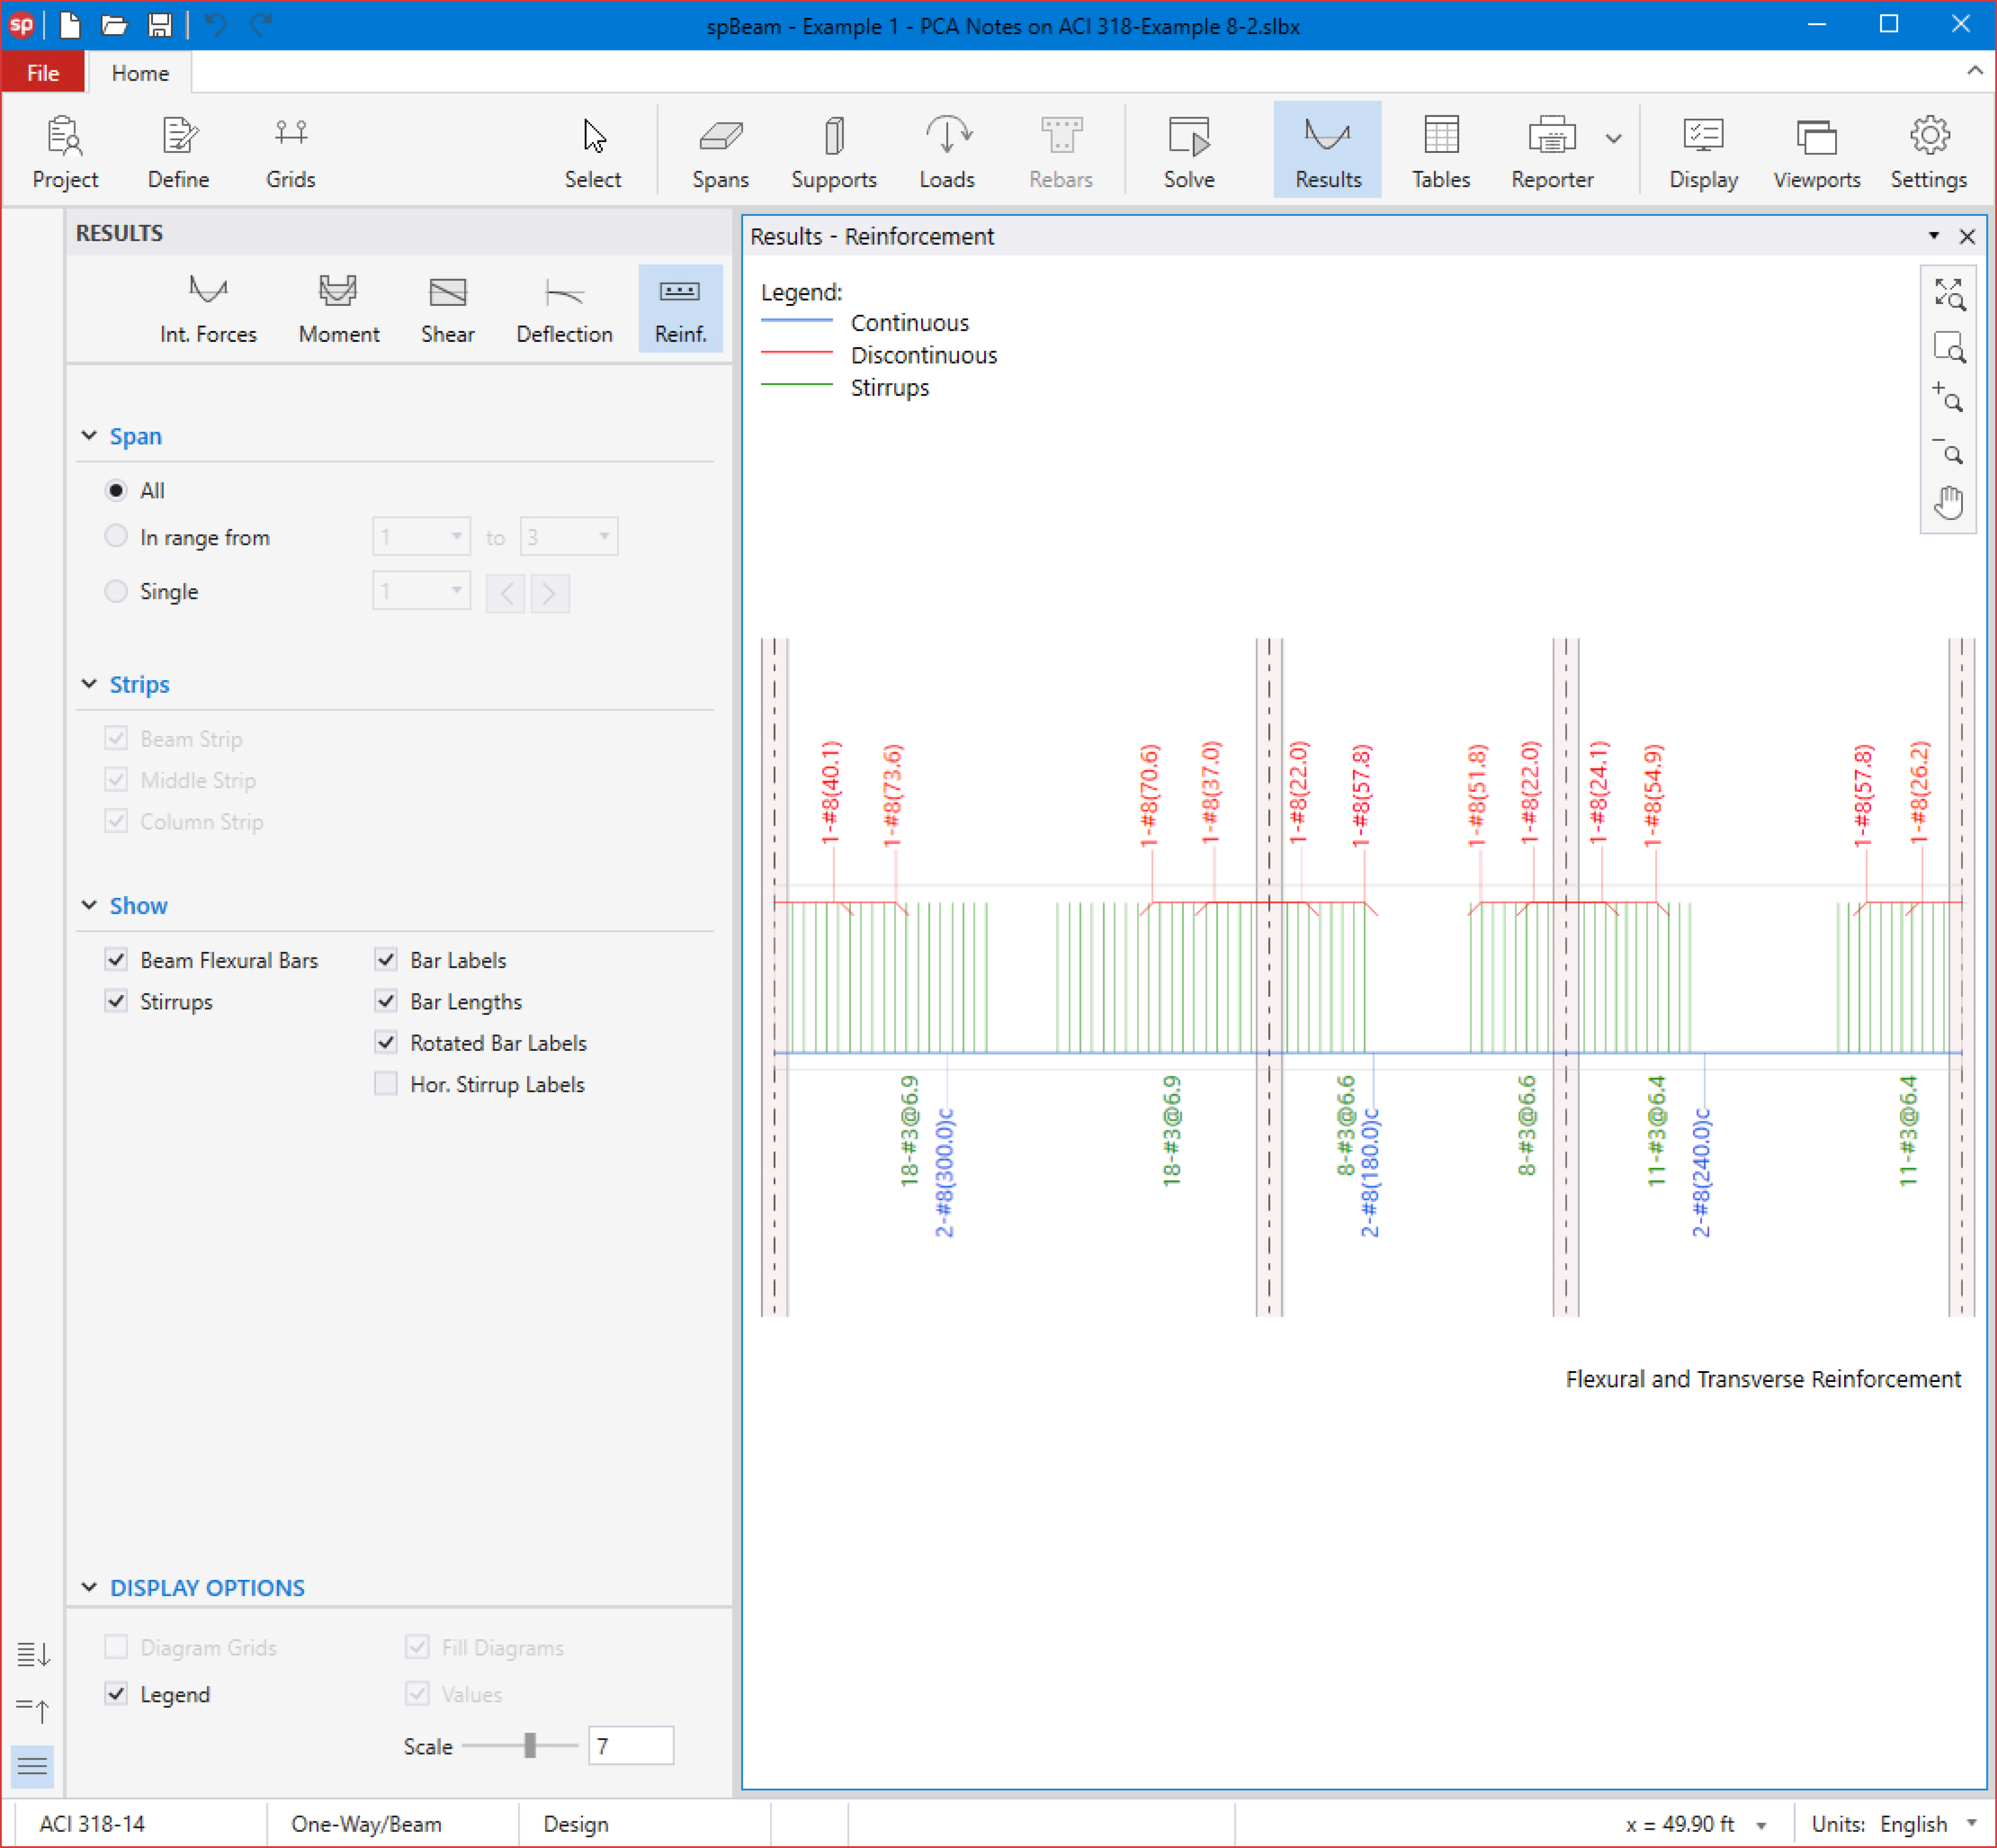The width and height of the screenshot is (1997, 1848).
Task: Click the Scale value input field
Action: tap(630, 1746)
